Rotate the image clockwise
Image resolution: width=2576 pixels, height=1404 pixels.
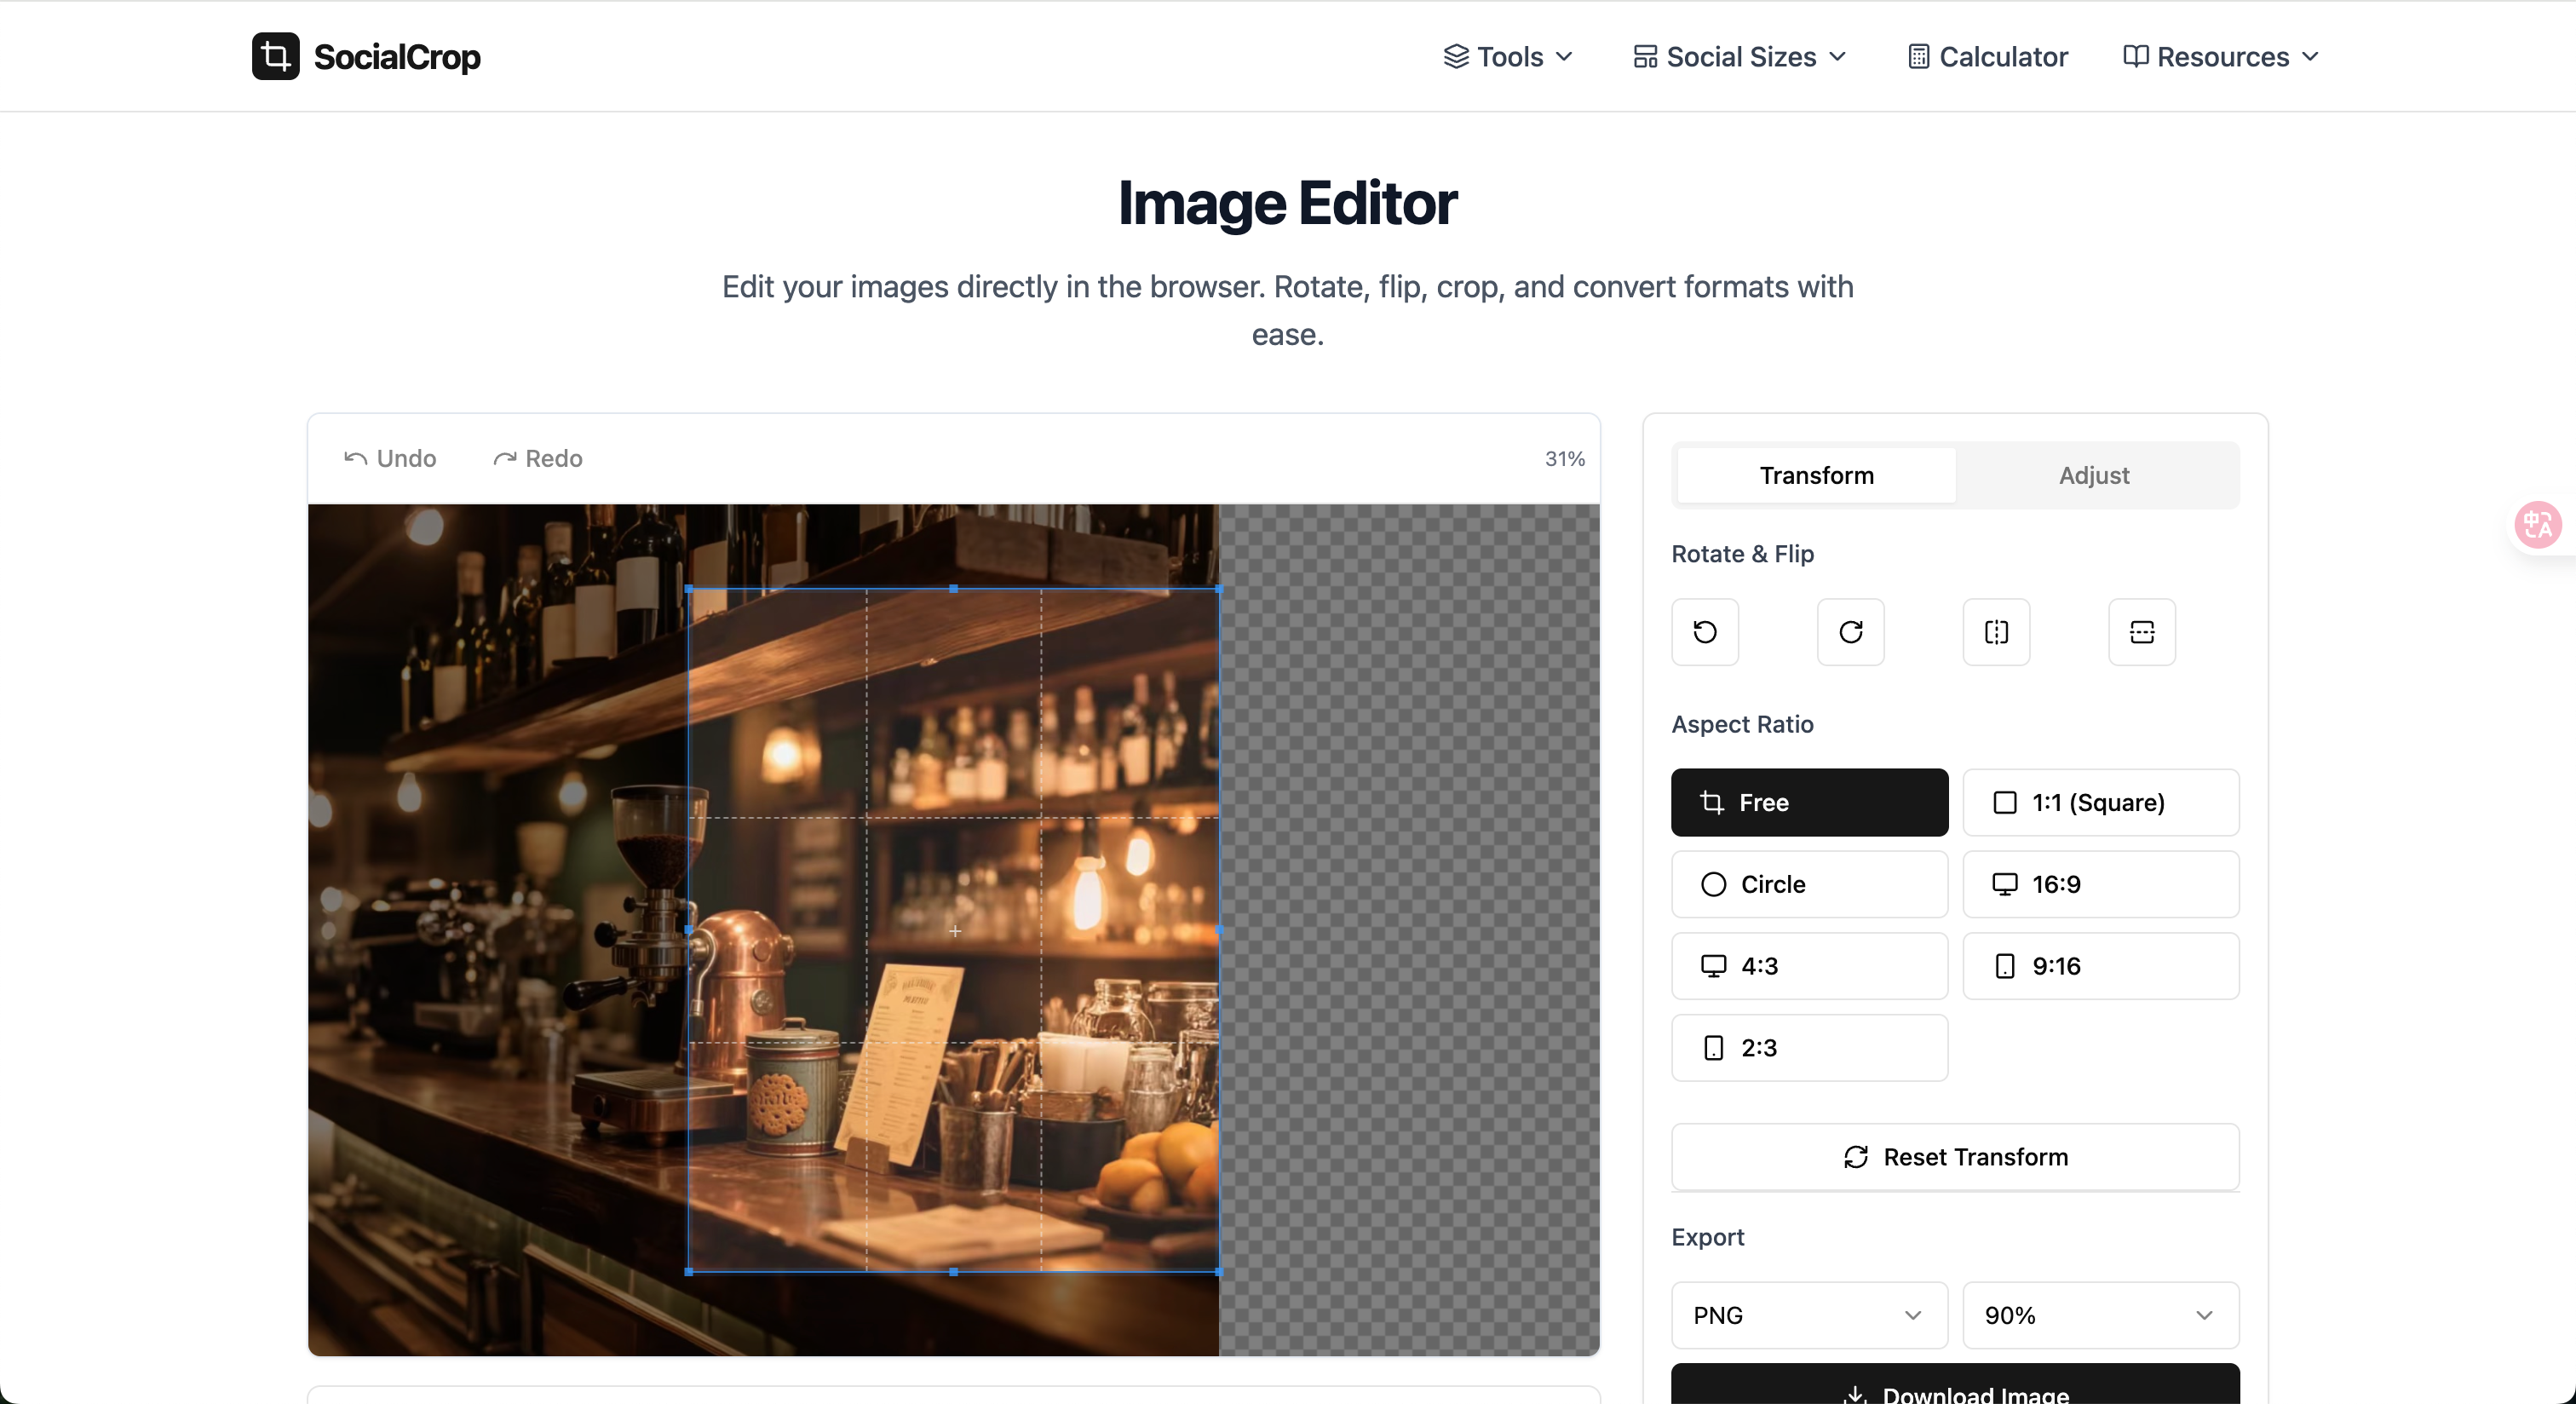coord(1850,632)
